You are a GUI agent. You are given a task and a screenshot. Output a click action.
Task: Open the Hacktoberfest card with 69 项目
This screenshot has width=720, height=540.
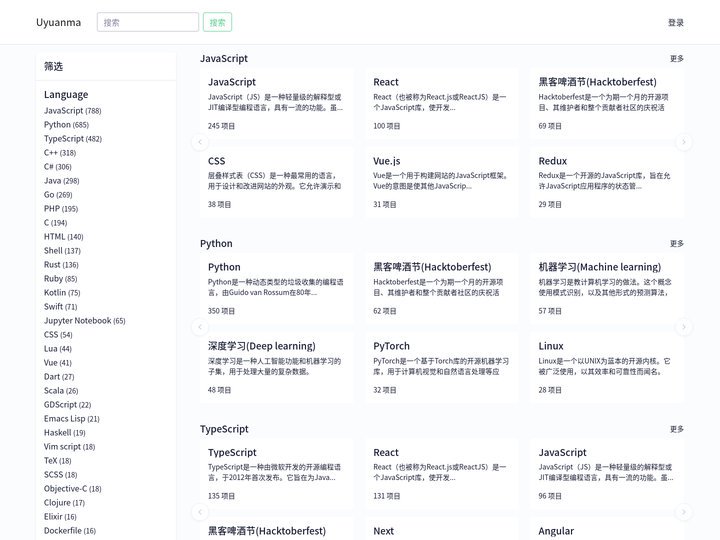pos(608,103)
